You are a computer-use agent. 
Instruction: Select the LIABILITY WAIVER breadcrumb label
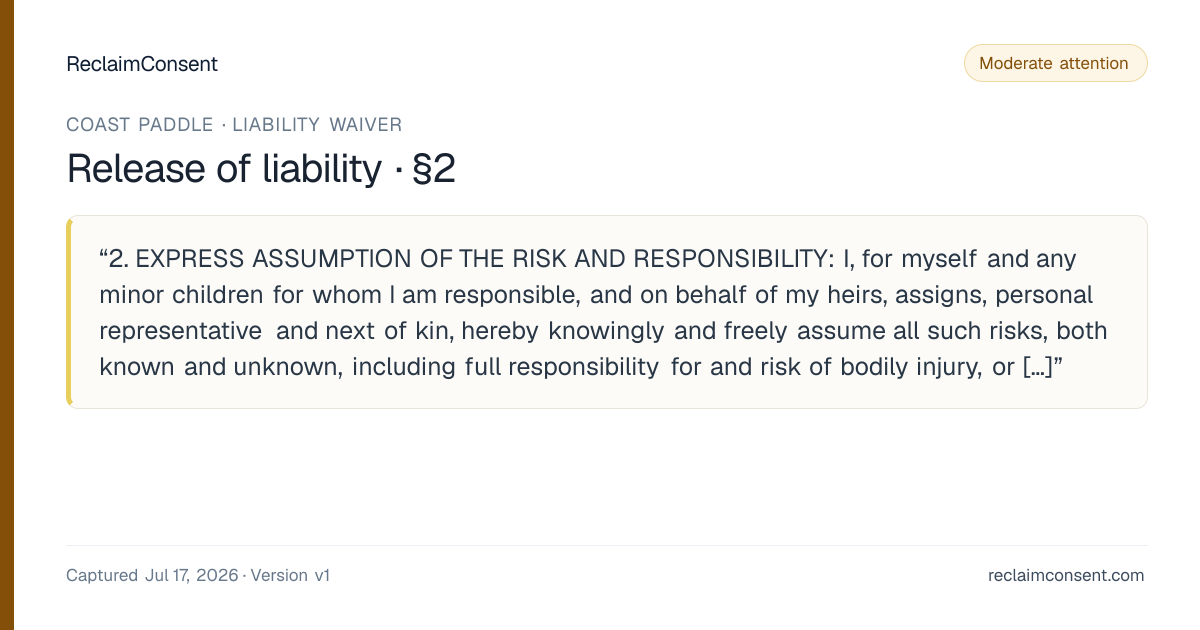(x=317, y=125)
